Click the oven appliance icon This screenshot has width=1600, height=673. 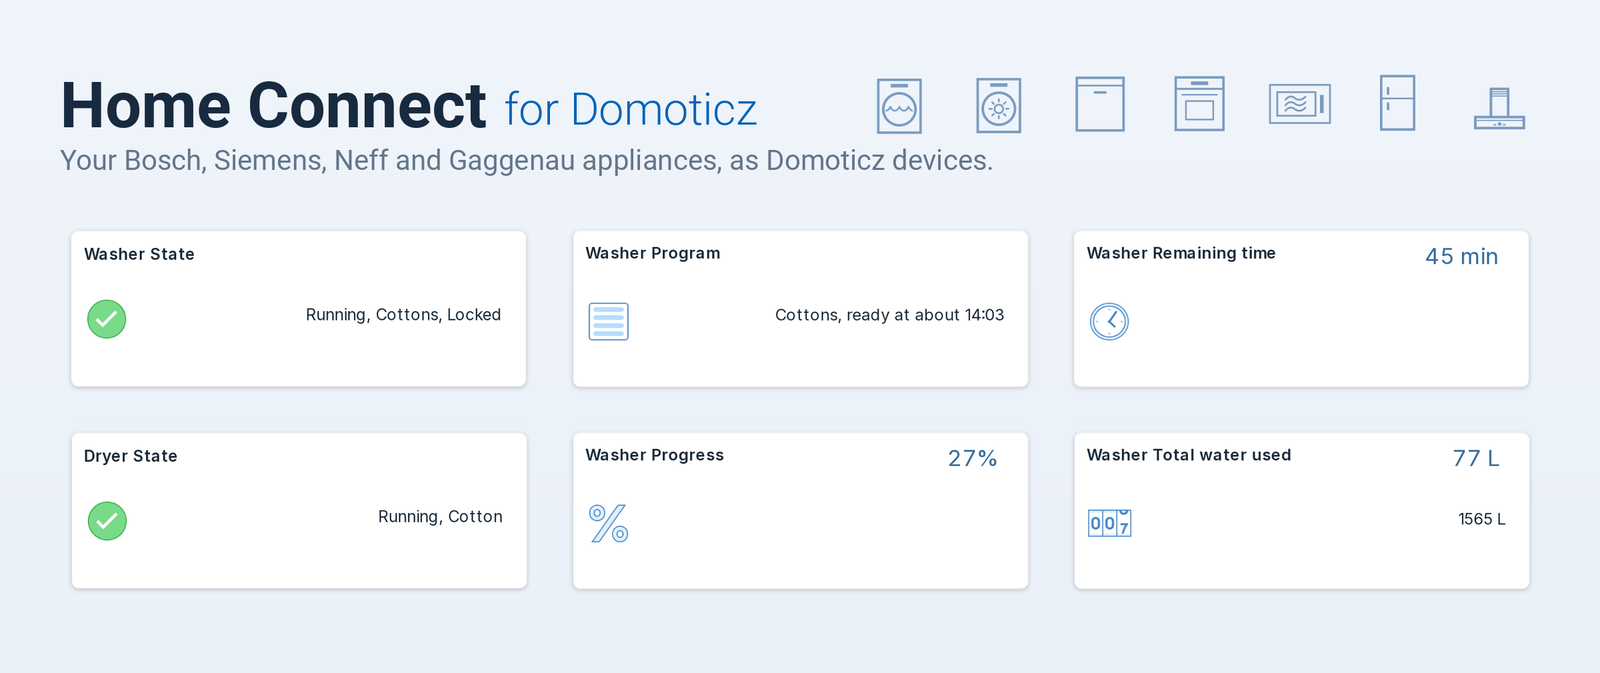coord(1199,104)
